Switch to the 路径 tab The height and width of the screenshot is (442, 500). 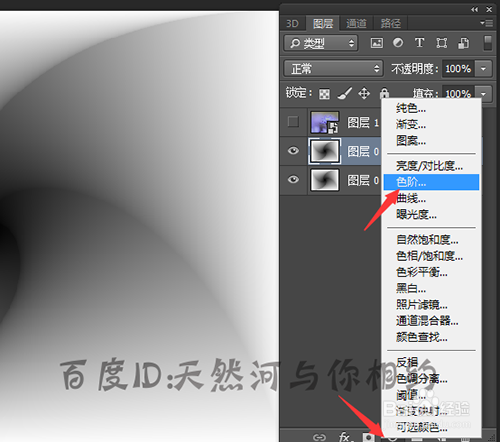tap(390, 23)
